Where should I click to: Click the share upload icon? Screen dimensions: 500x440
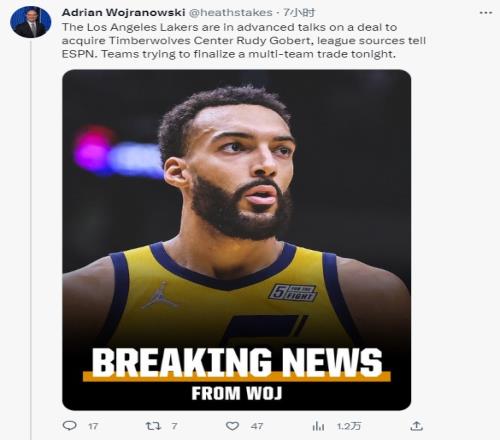point(416,425)
